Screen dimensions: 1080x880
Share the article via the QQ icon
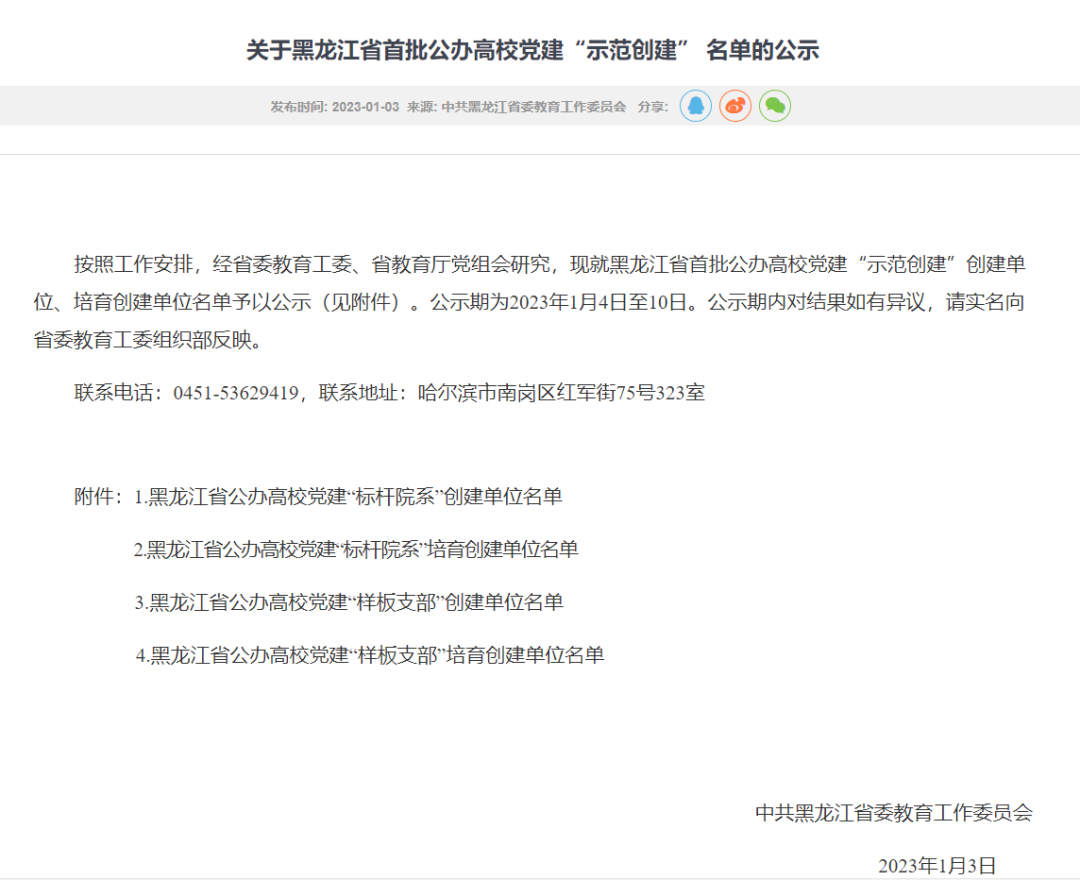click(695, 106)
